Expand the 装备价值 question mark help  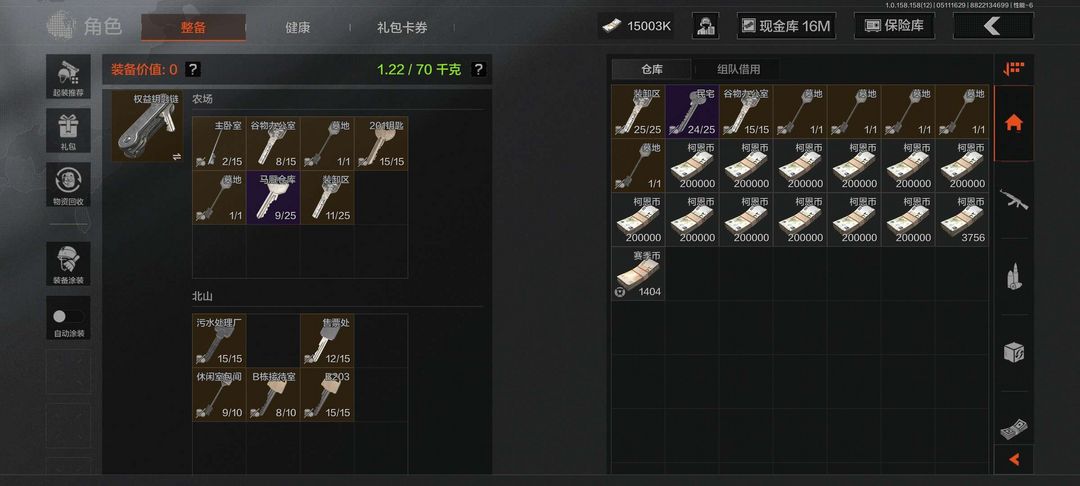pyautogui.click(x=193, y=69)
